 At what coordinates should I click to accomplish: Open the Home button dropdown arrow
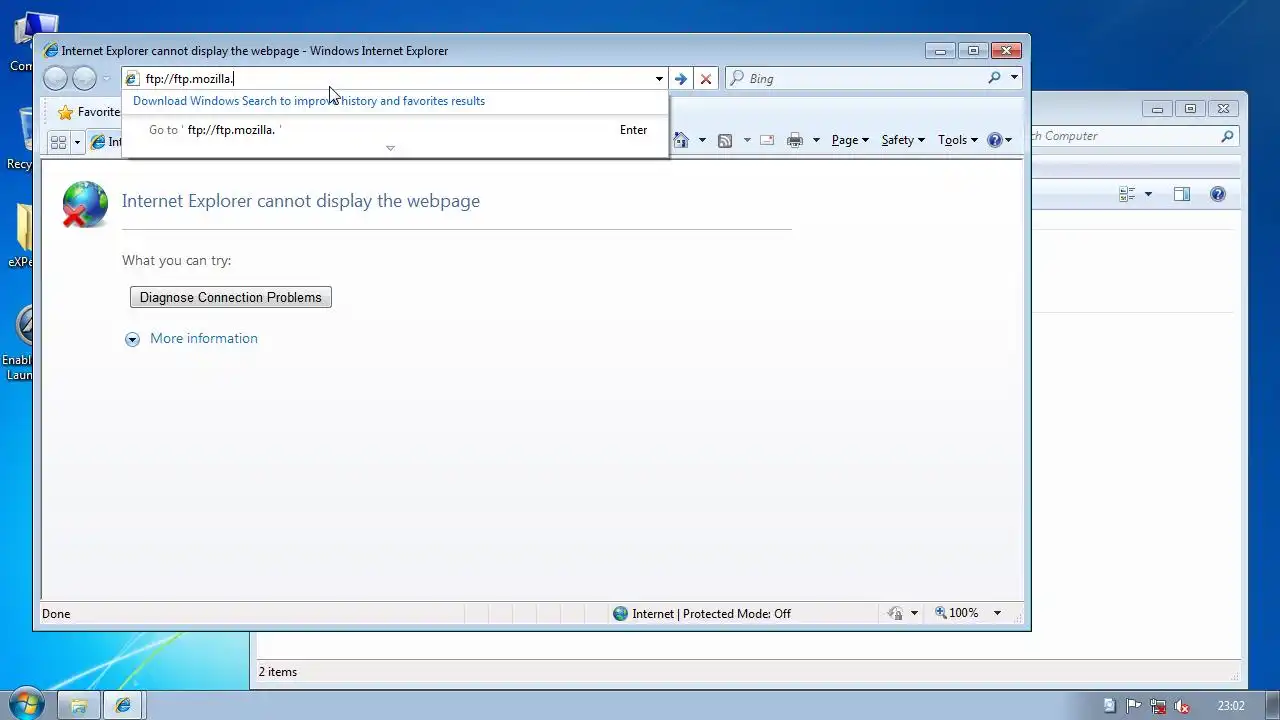tap(702, 140)
